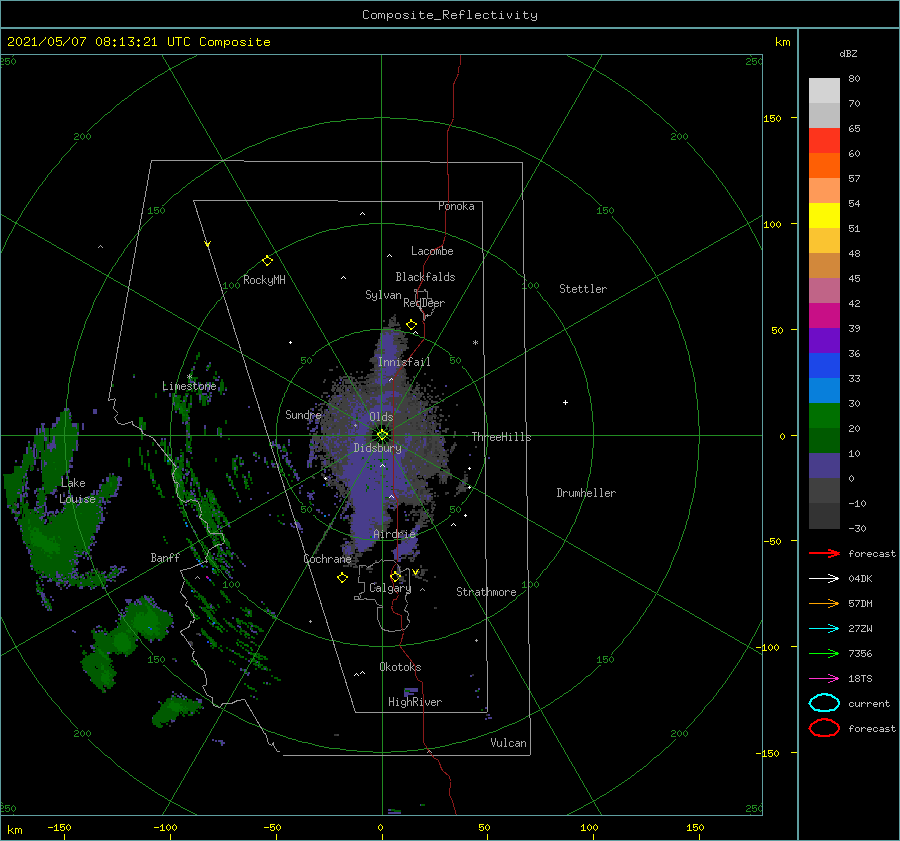This screenshot has height=841, width=900.
Task: Click the Didsbury town label
Action: 378,448
